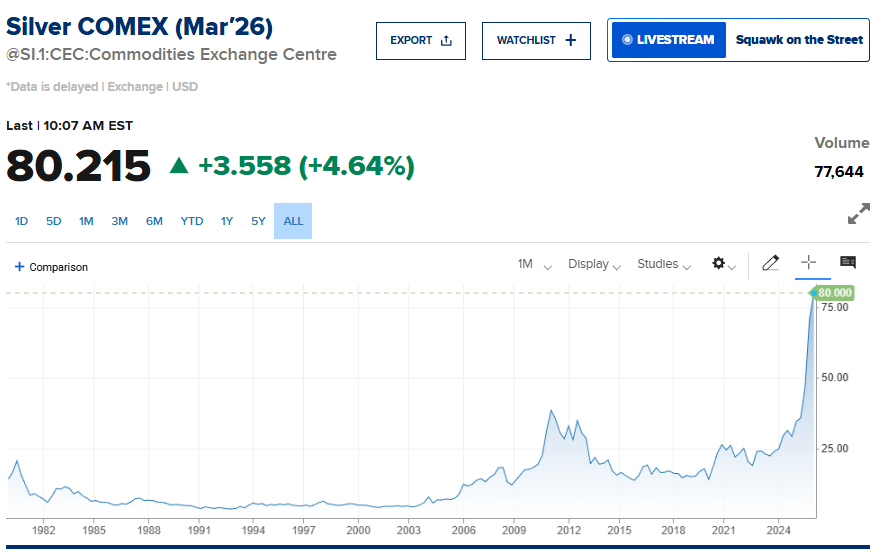Activate the pencil drawing tool
This screenshot has width=885, height=558.
point(770,263)
